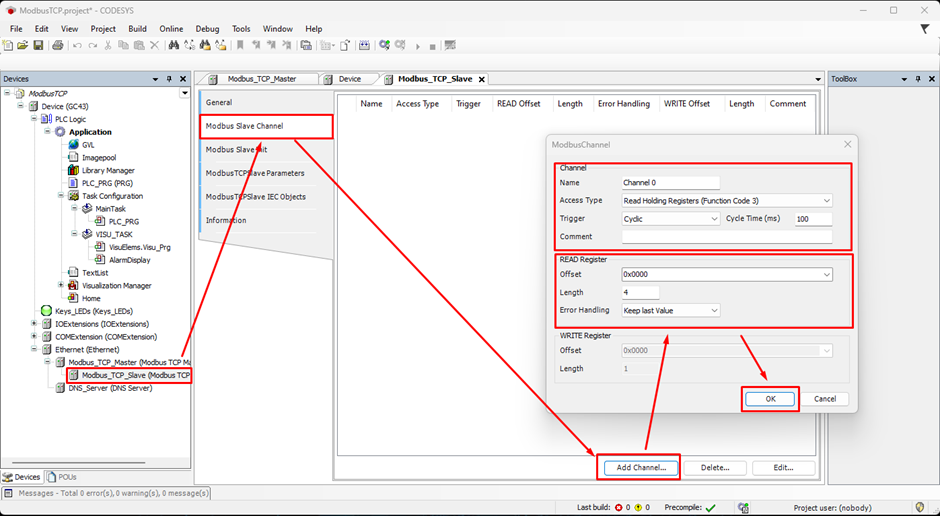
Task: Click the Cycle Time (ms) field
Action: [814, 219]
